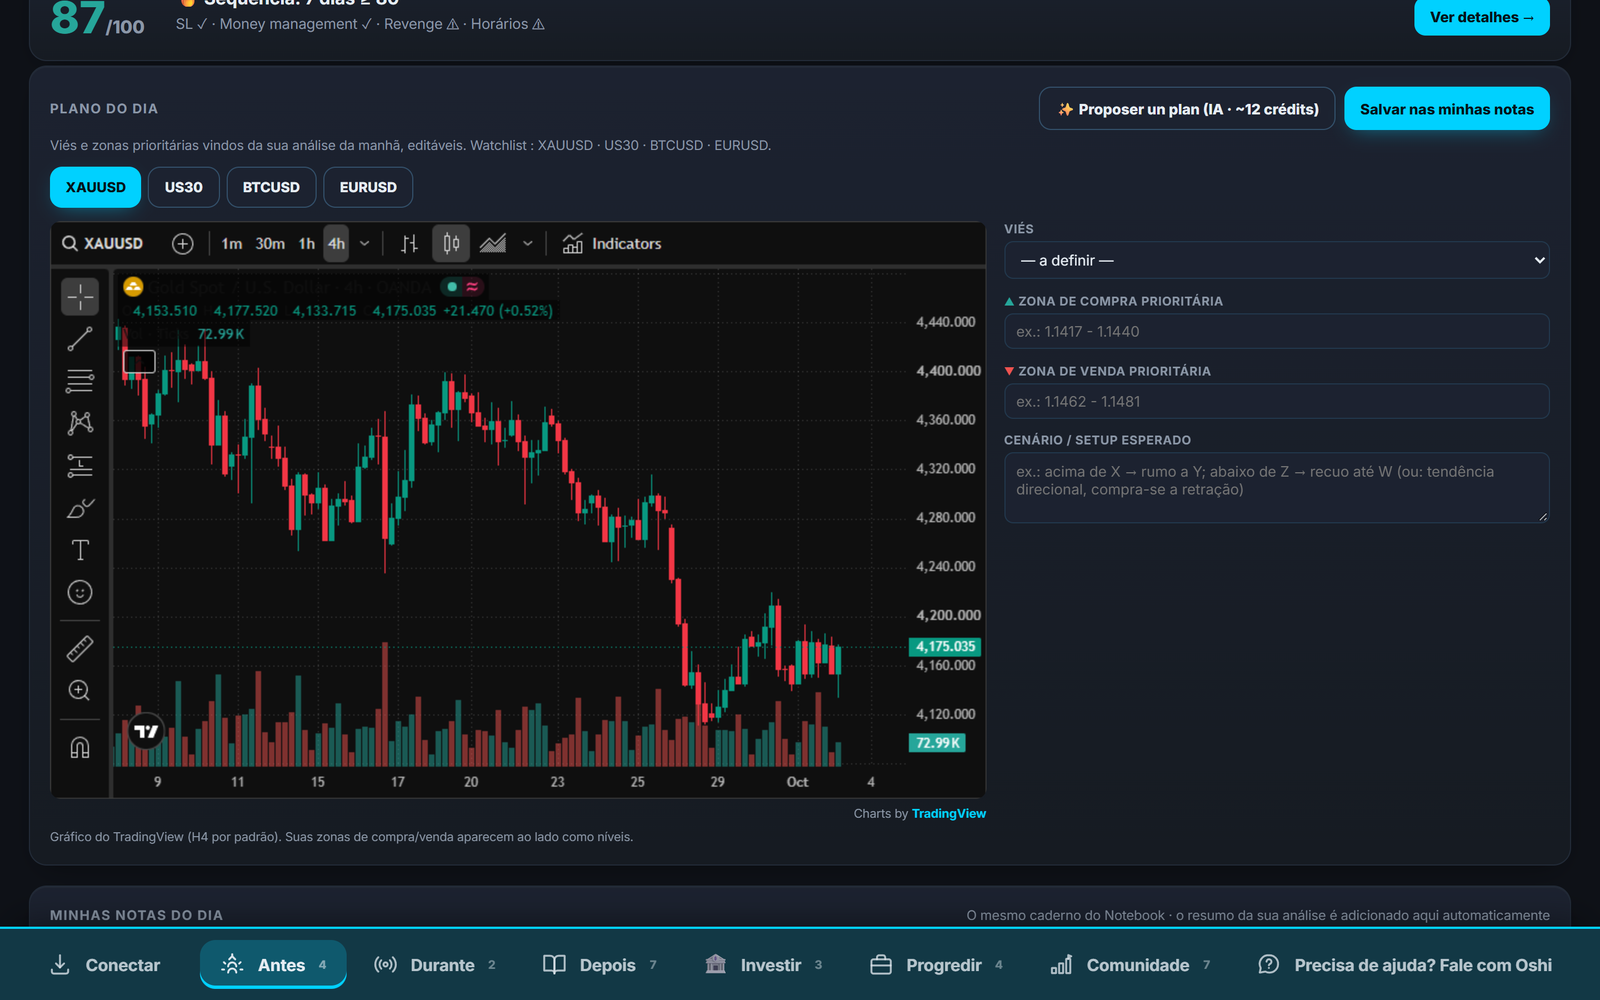Image resolution: width=1600 pixels, height=1000 pixels.
Task: Open the emoji icons tool
Action: (80, 592)
